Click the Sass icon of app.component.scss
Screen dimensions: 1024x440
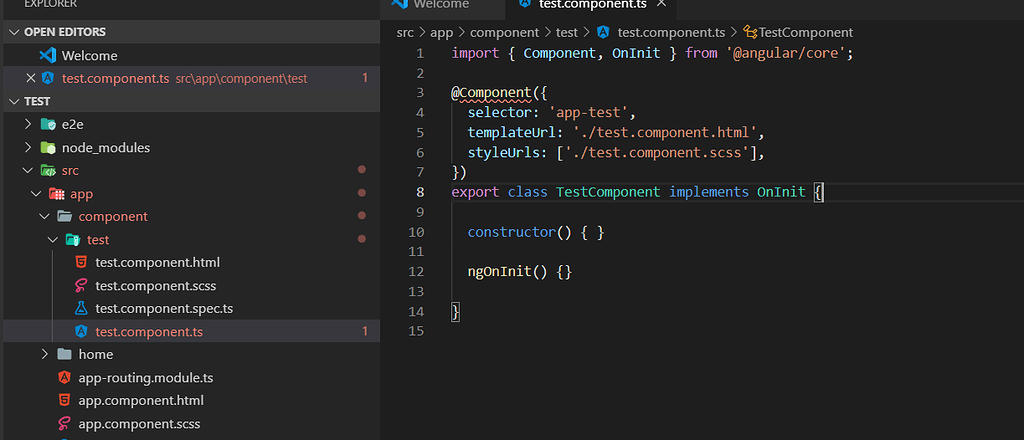[64, 424]
